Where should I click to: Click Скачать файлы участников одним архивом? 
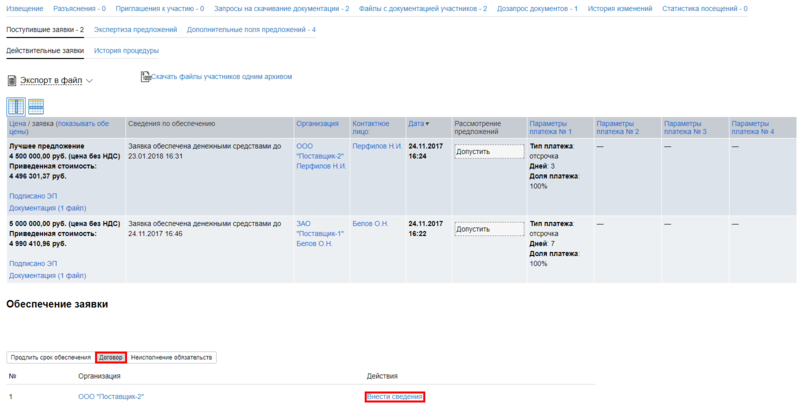click(221, 76)
